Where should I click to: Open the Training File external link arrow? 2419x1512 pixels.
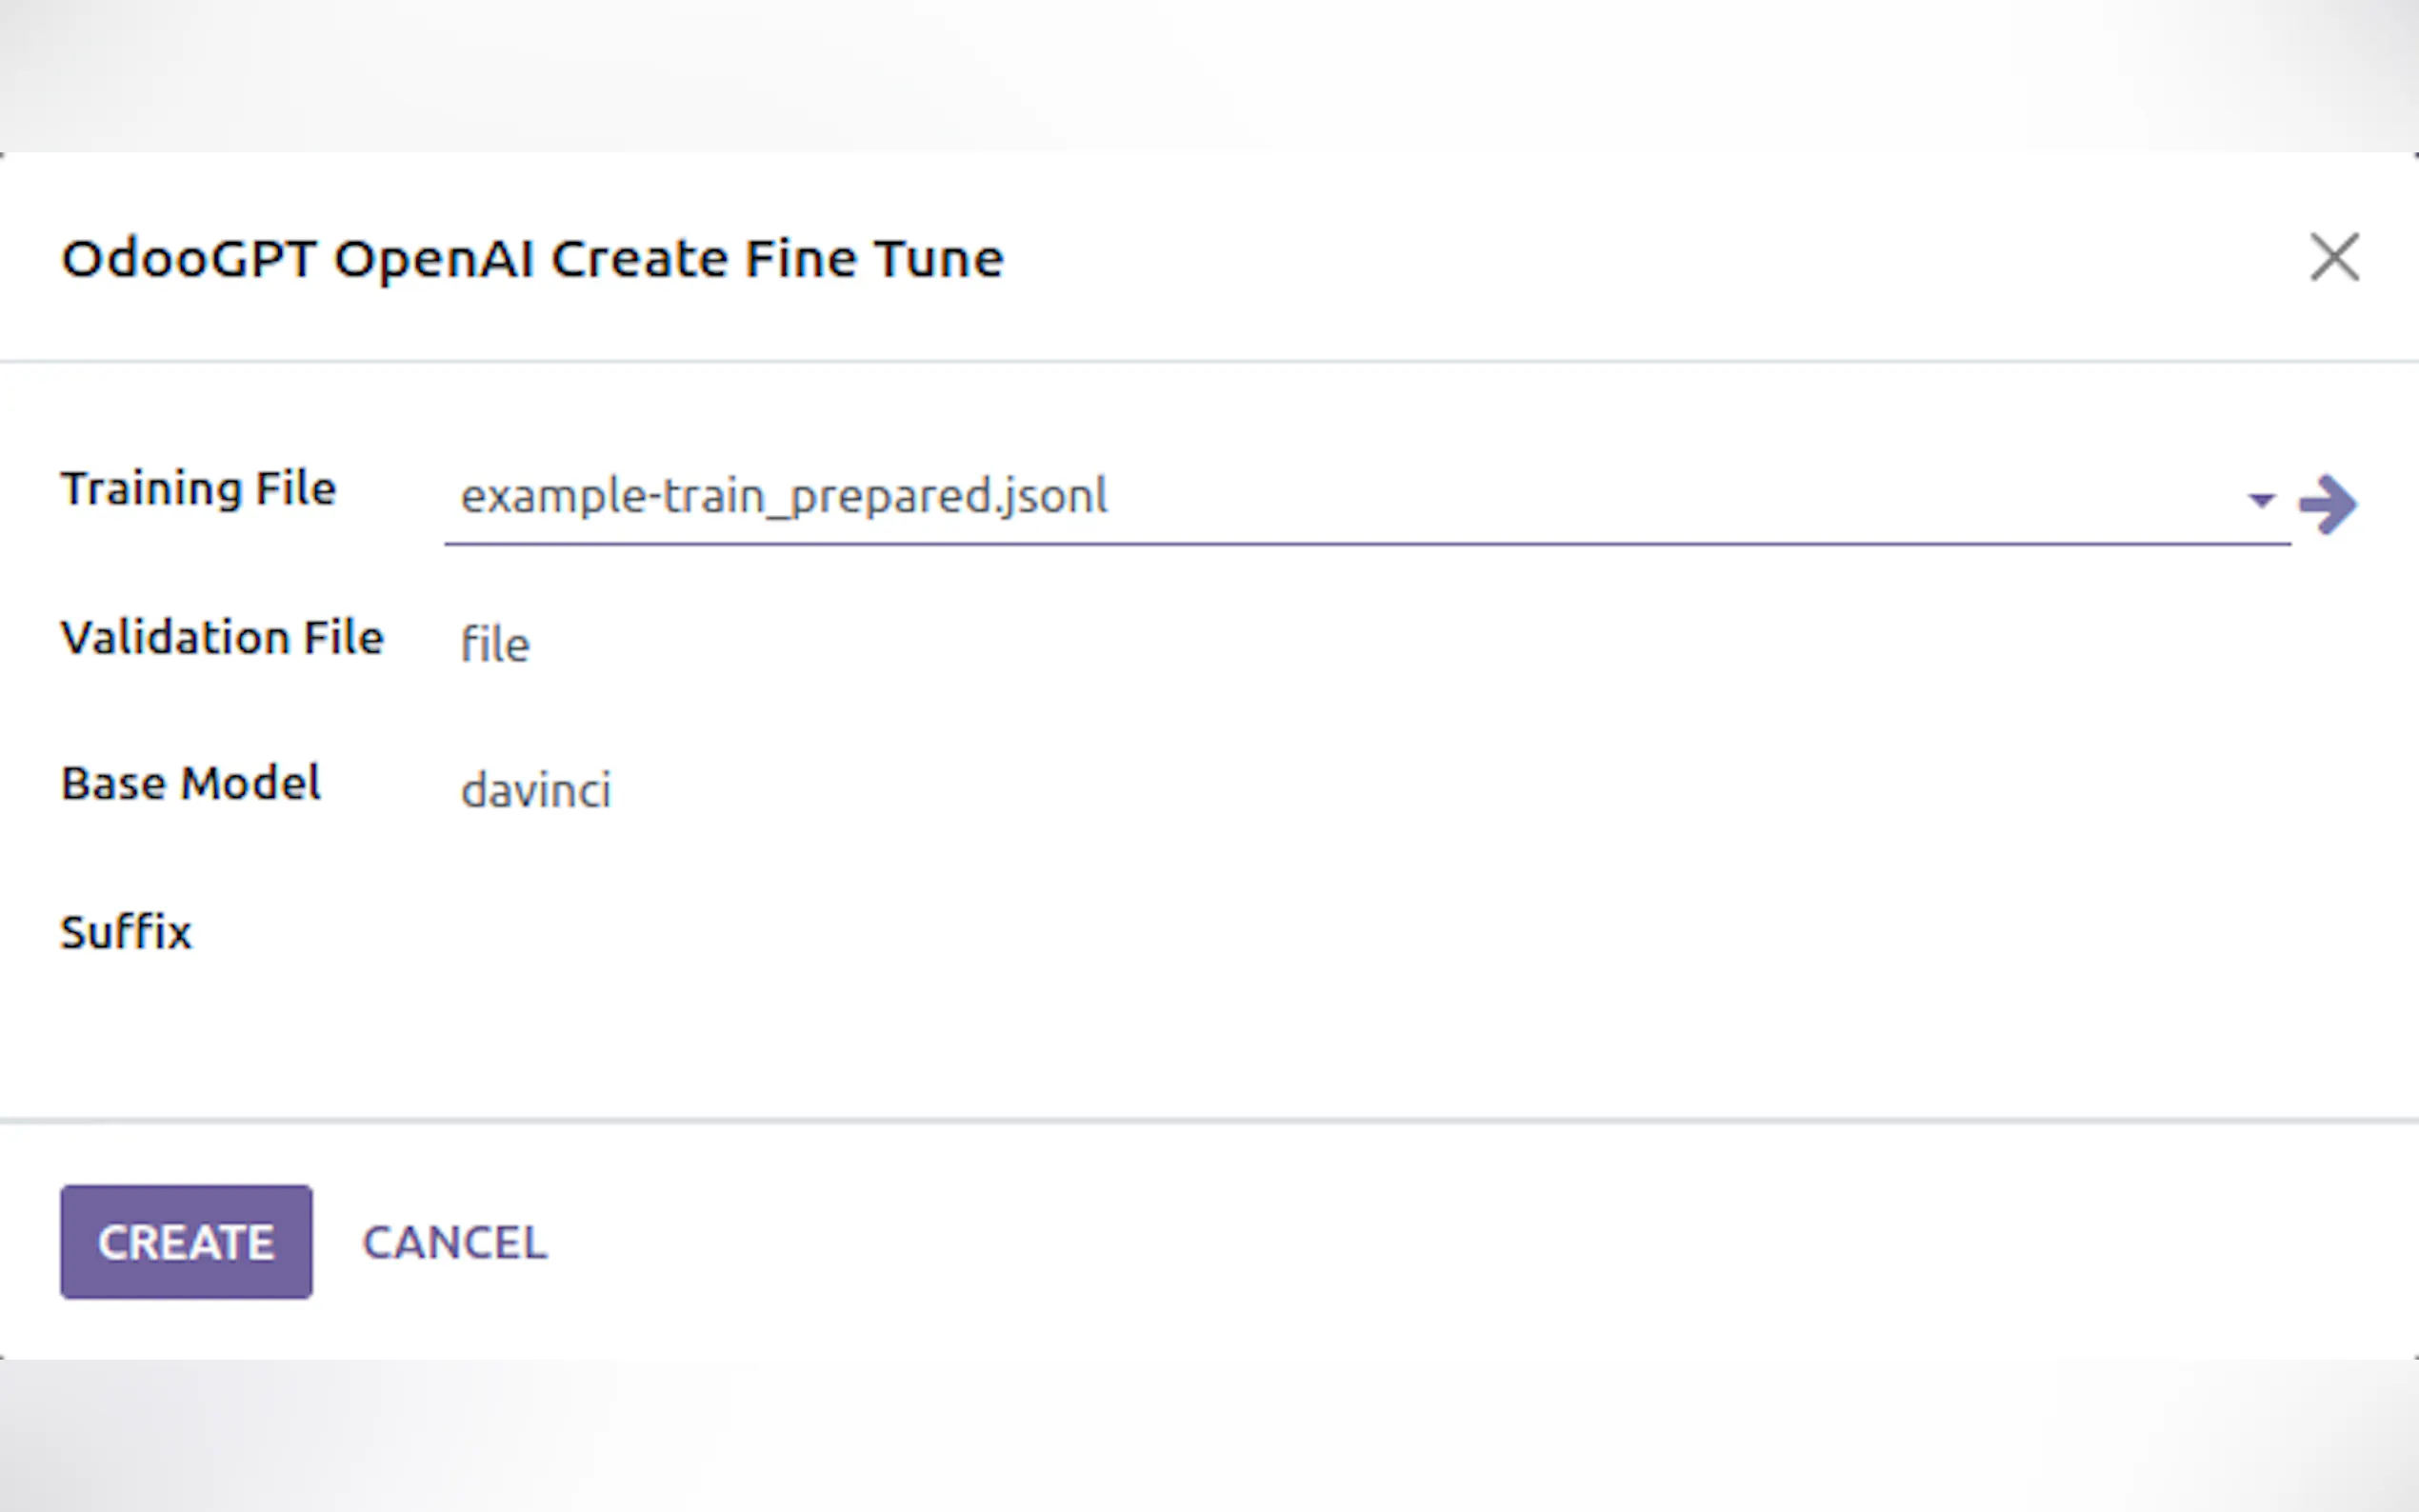(2328, 503)
